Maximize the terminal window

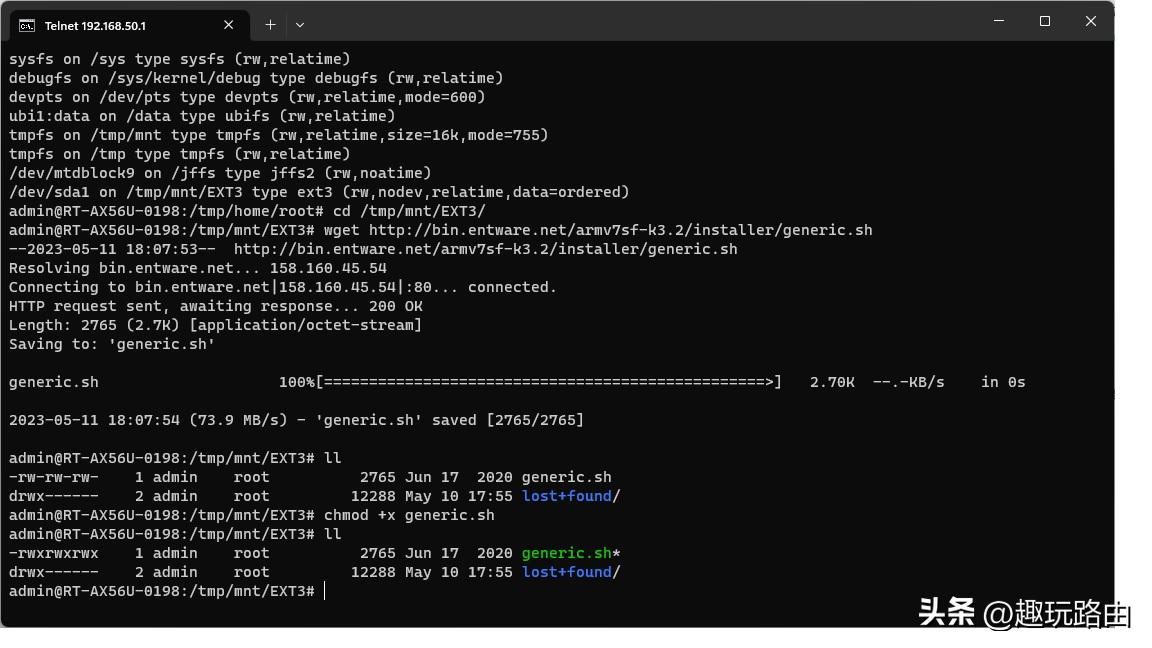pyautogui.click(x=1045, y=21)
